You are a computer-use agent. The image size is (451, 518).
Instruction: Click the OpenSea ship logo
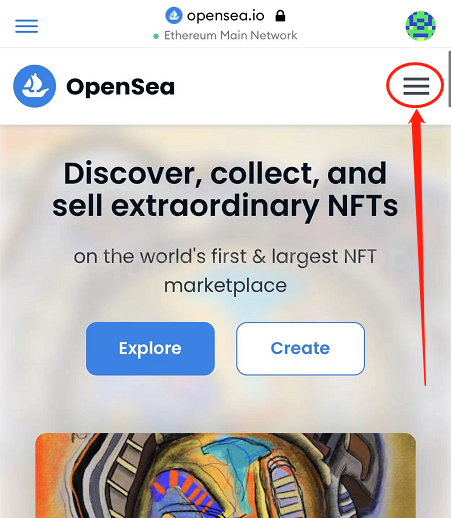coord(34,86)
